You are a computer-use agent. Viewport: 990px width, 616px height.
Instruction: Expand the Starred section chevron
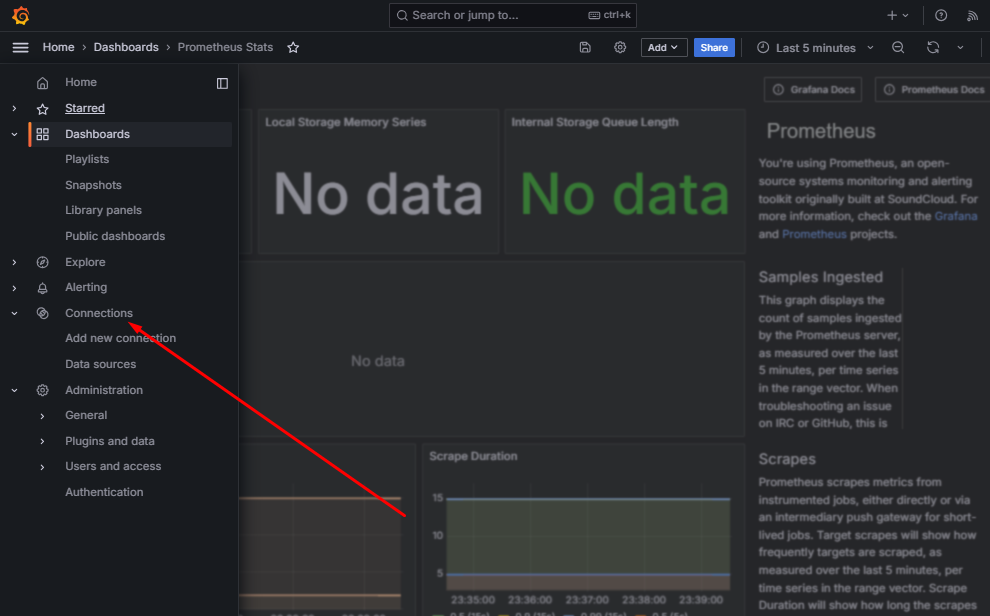[x=15, y=109]
